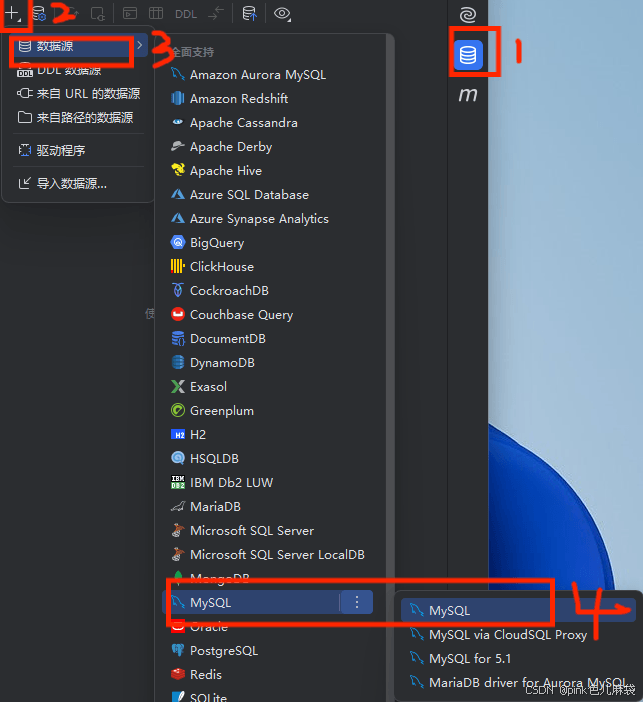The width and height of the screenshot is (643, 702).
Task: Click the Exasol X icon
Action: click(178, 386)
